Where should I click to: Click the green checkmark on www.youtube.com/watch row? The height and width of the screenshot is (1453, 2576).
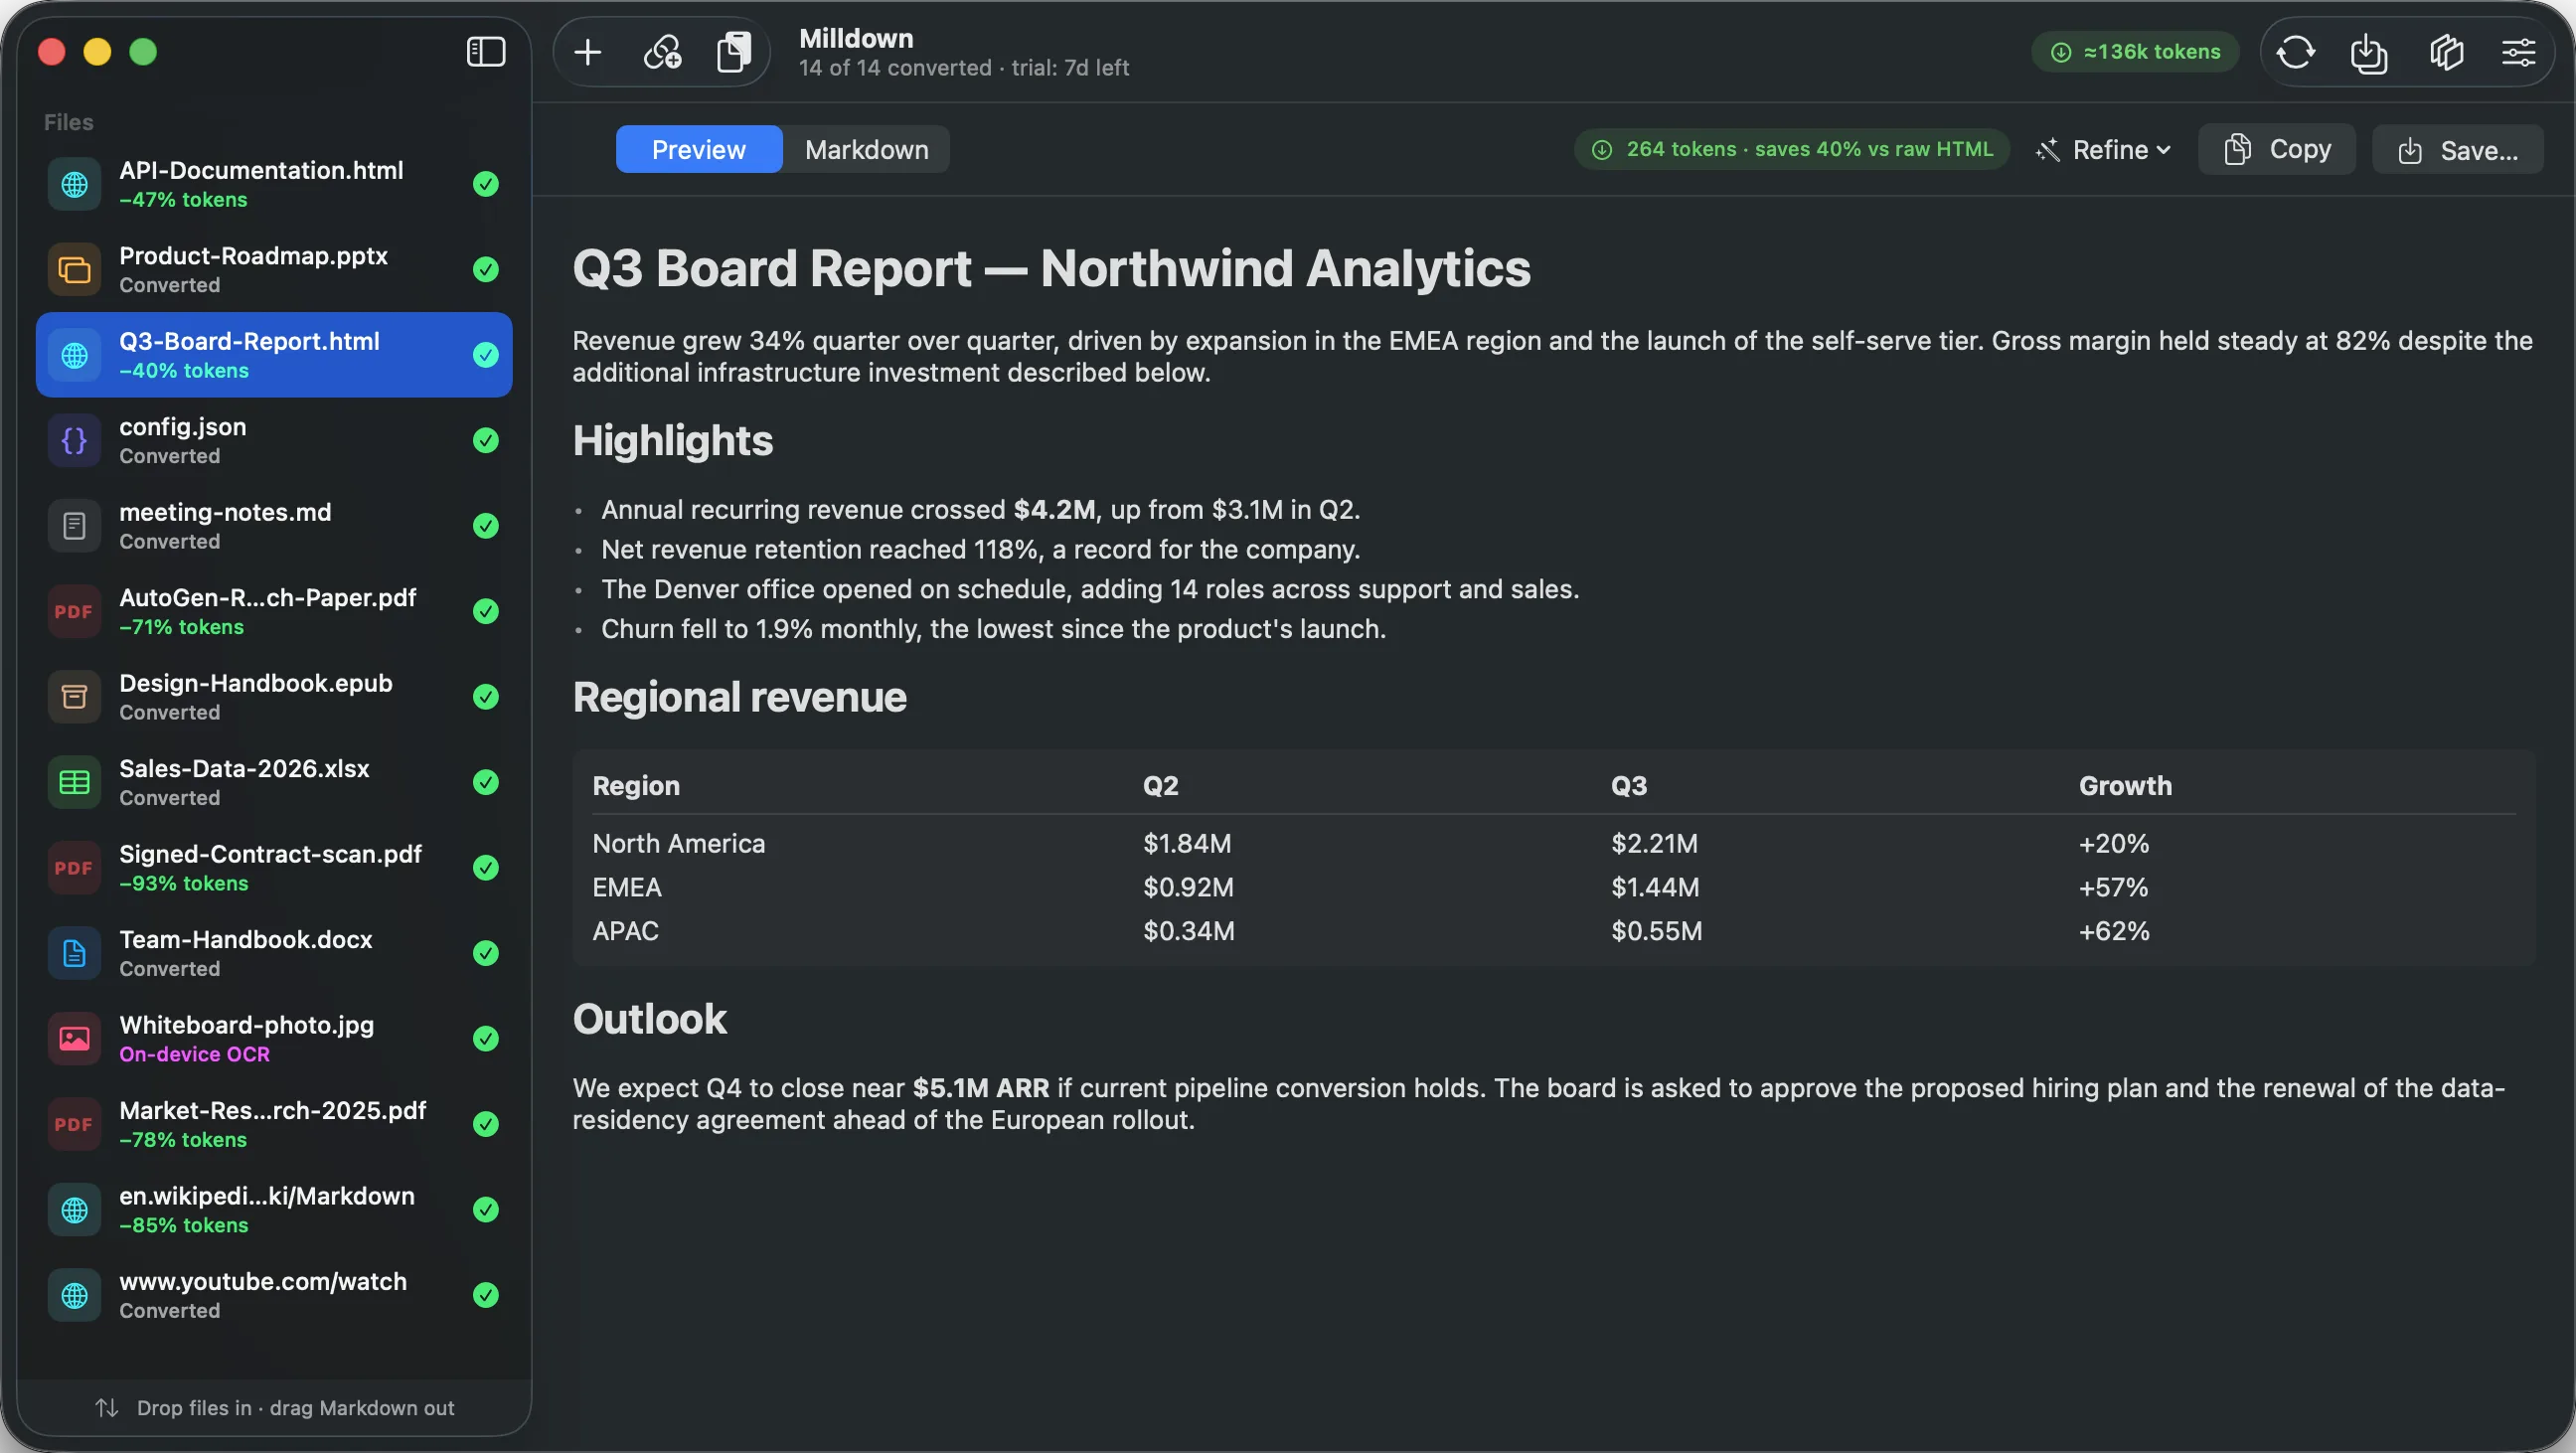click(x=486, y=1295)
